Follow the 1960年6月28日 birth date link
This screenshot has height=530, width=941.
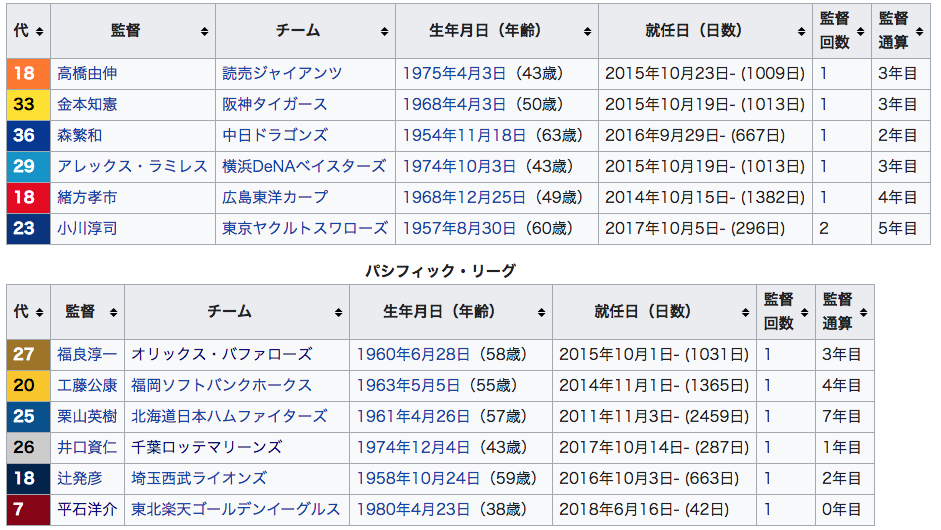pos(413,355)
